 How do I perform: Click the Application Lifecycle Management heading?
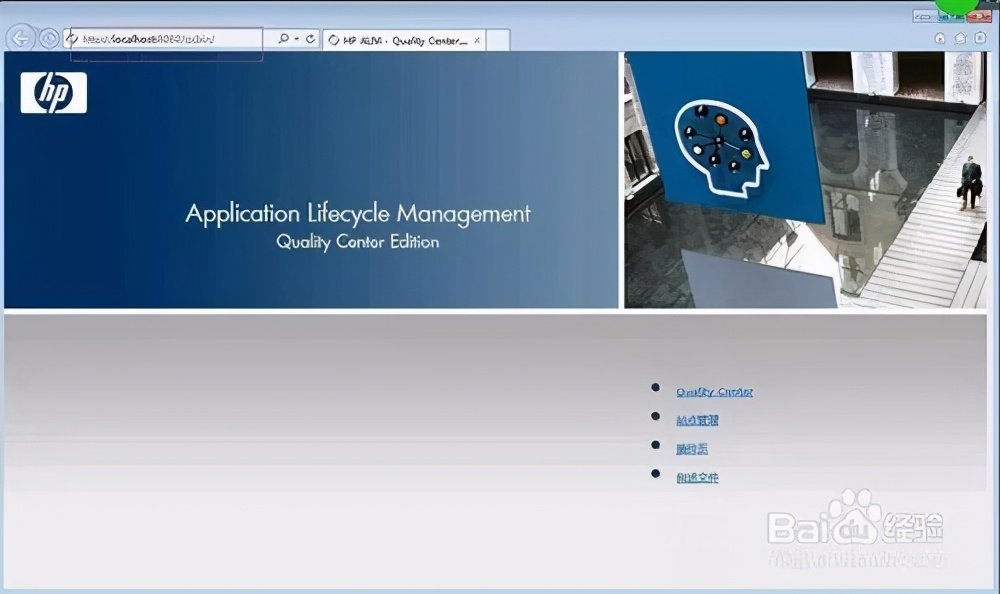[358, 214]
